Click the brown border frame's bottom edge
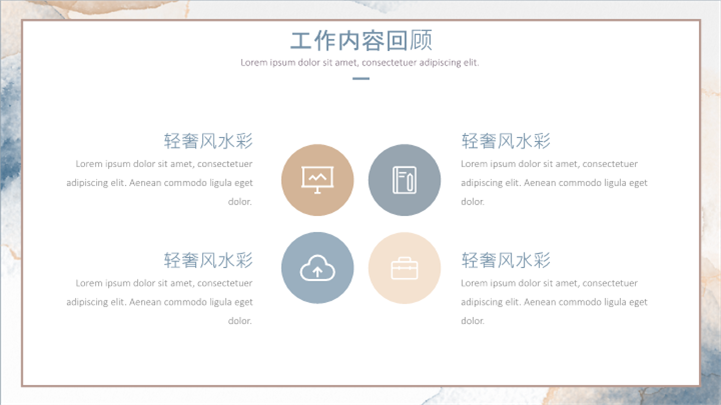This screenshot has height=405, width=721. (x=360, y=385)
